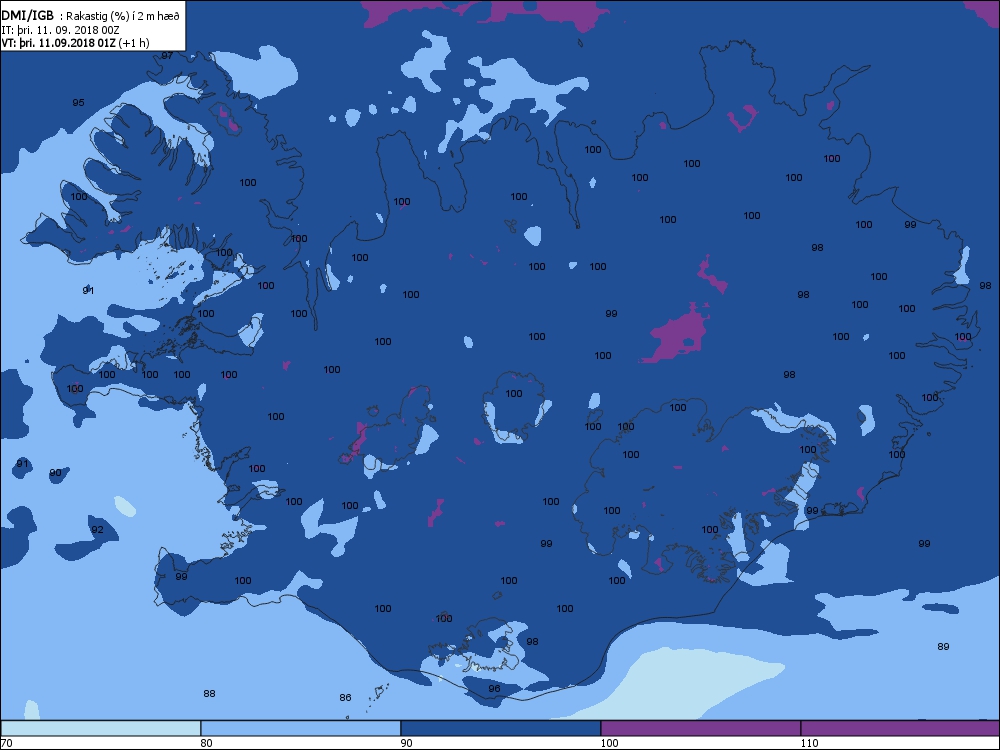Select the 'DMI/IGB' header label
This screenshot has width=1000, height=750.
[27, 15]
